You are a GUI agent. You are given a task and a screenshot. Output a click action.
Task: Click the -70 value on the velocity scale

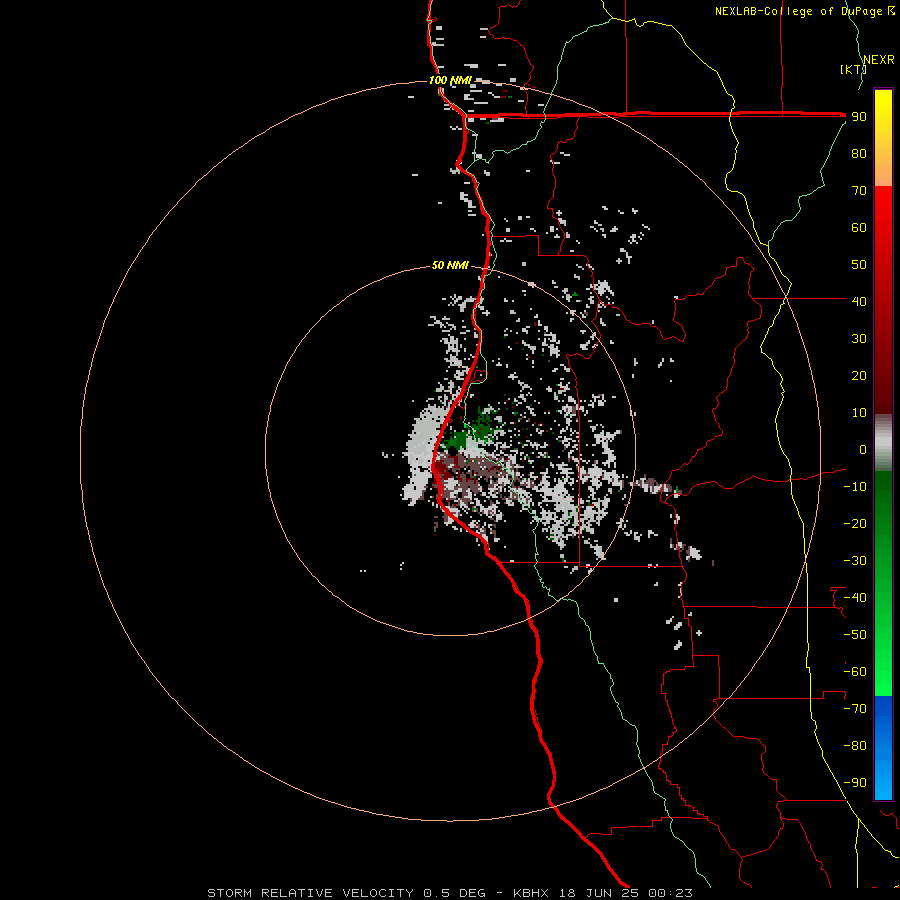tap(855, 709)
